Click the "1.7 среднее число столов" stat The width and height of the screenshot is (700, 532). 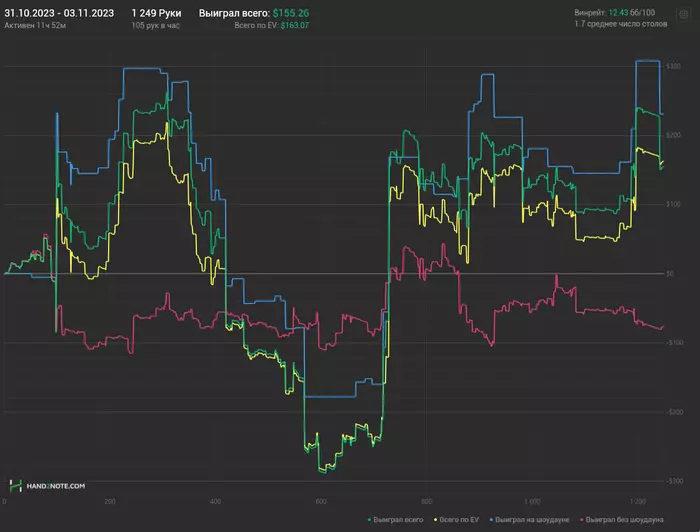[620, 24]
